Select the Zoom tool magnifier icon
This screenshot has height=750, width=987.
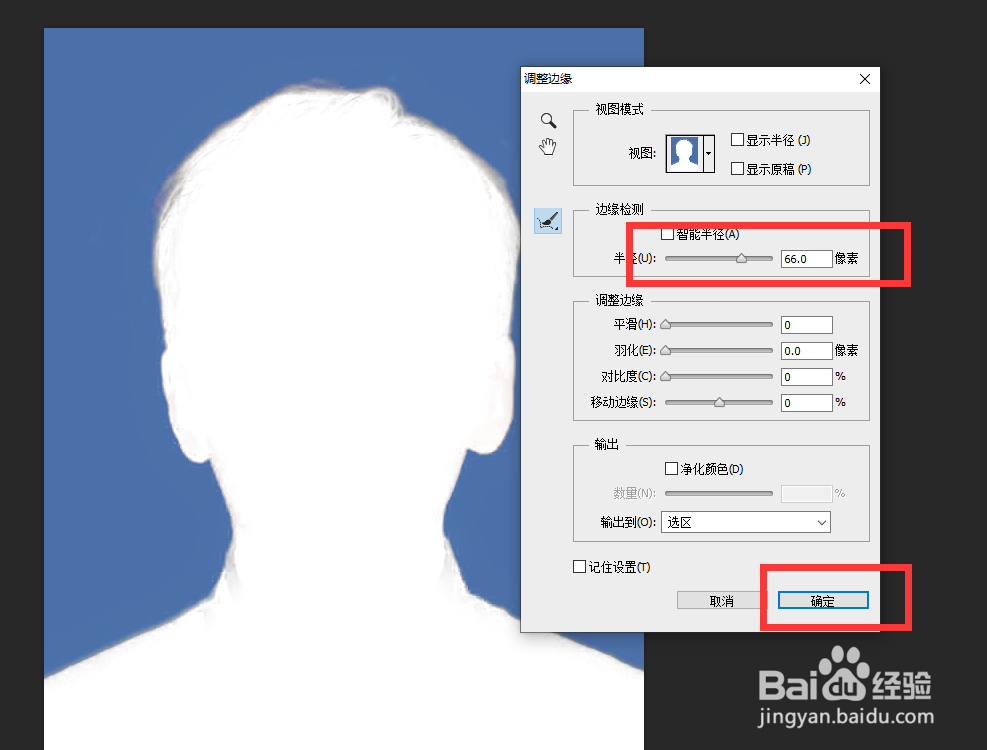[547, 120]
